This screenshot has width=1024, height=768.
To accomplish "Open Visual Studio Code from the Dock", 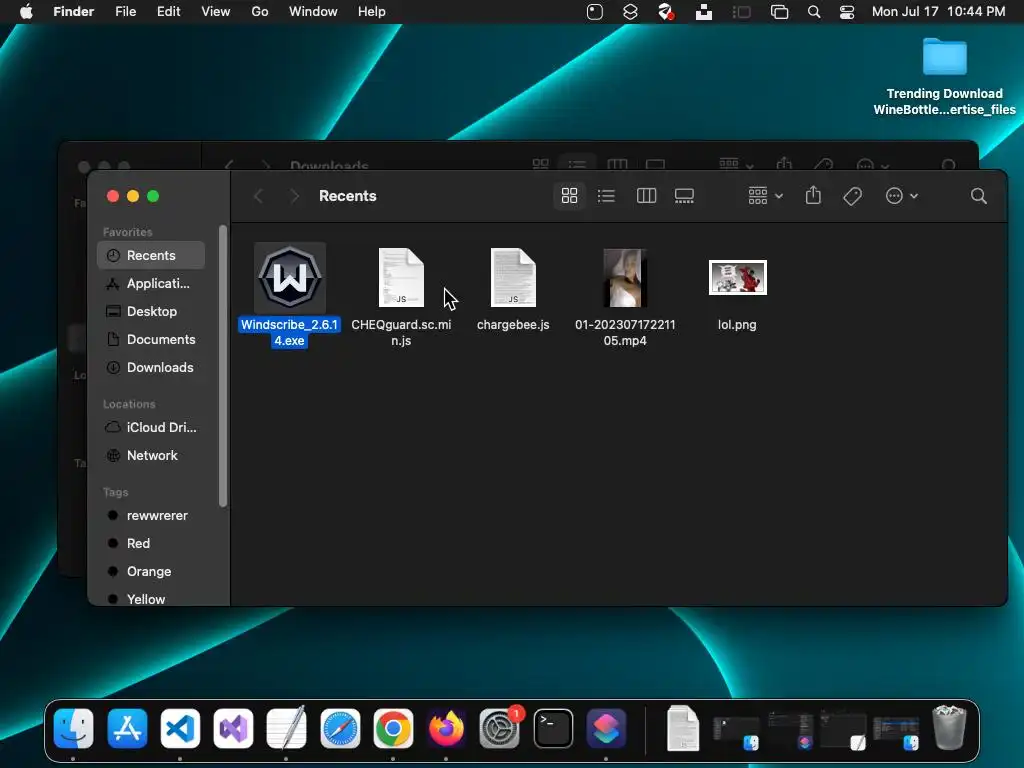I will click(x=180, y=728).
